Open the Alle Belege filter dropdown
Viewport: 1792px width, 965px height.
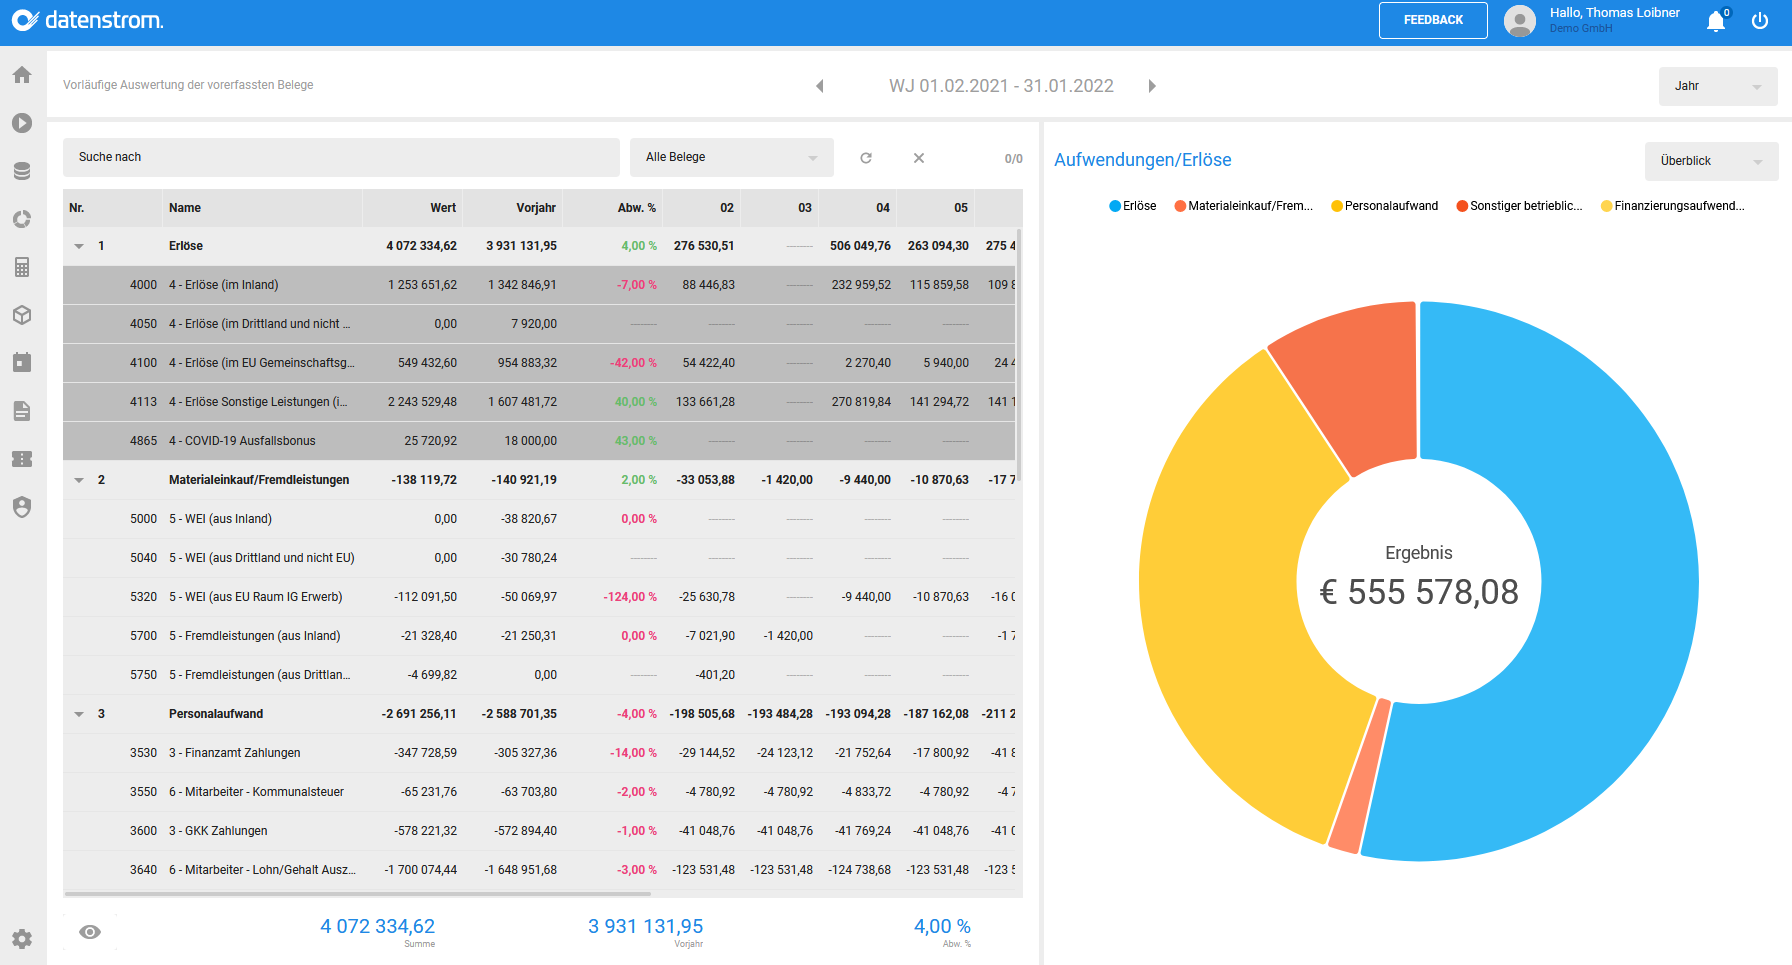coord(731,157)
